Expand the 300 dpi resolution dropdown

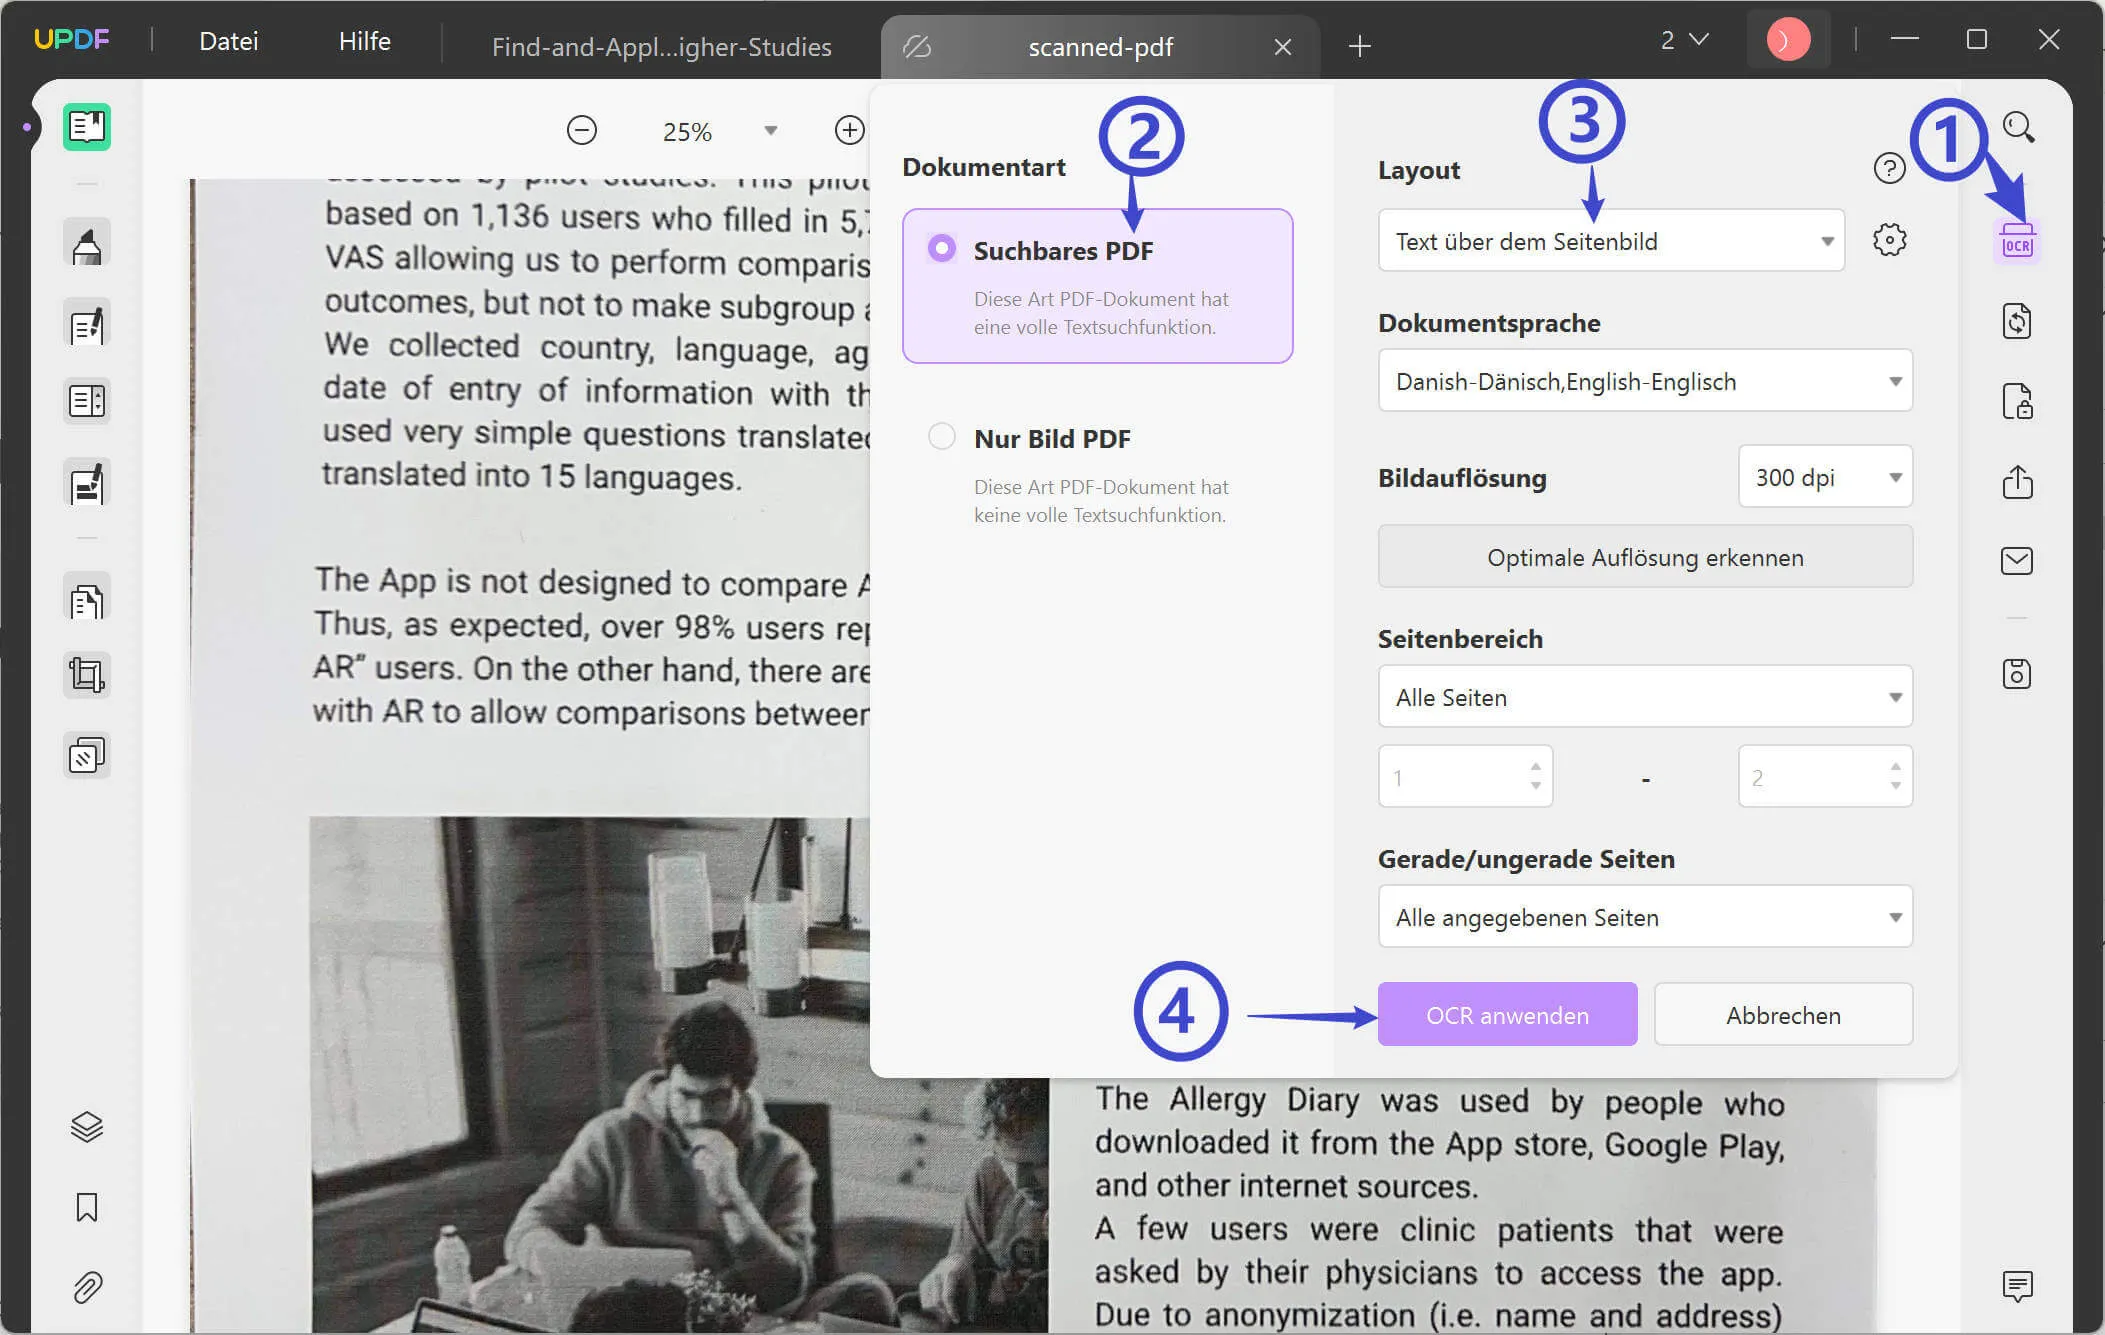[1824, 477]
